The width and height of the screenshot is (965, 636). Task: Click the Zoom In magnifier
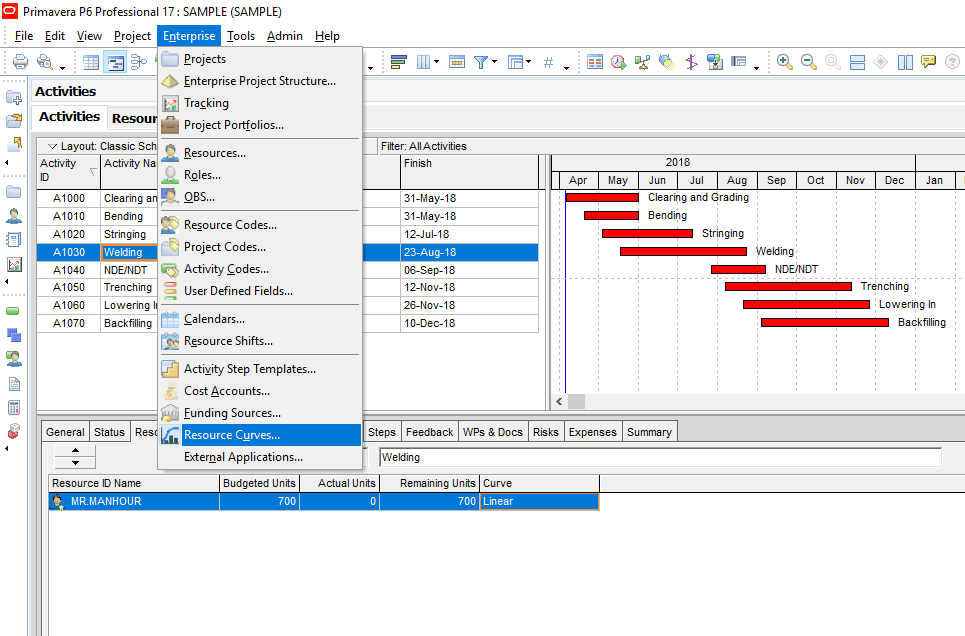point(785,62)
